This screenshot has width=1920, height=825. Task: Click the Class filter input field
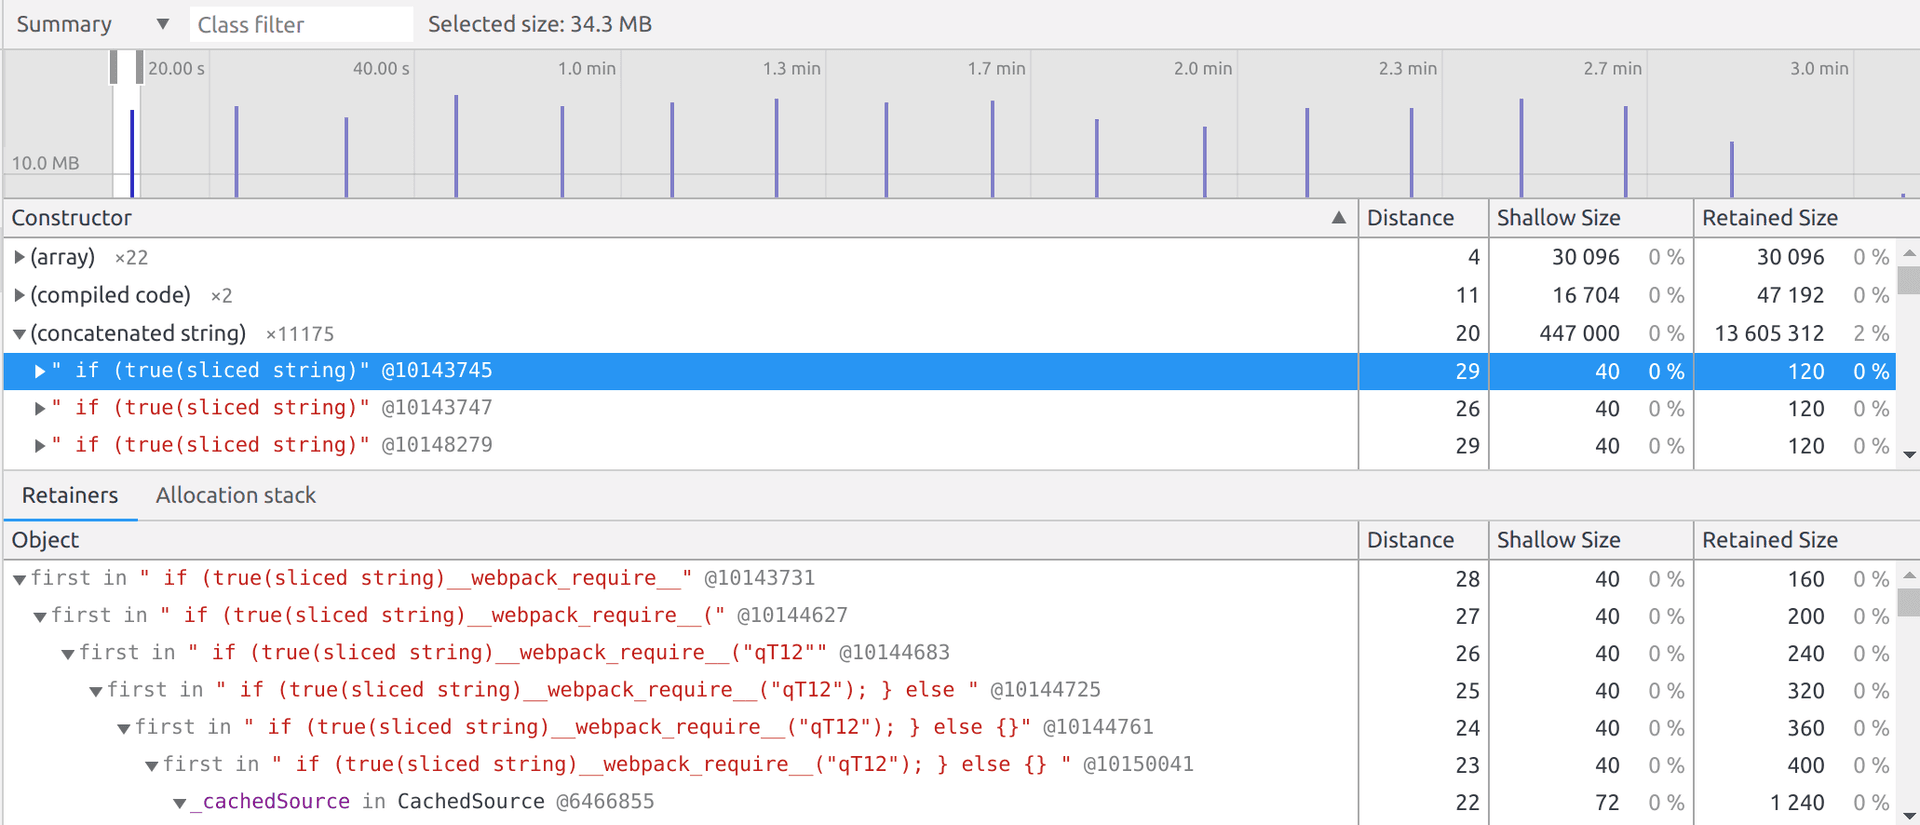point(300,24)
